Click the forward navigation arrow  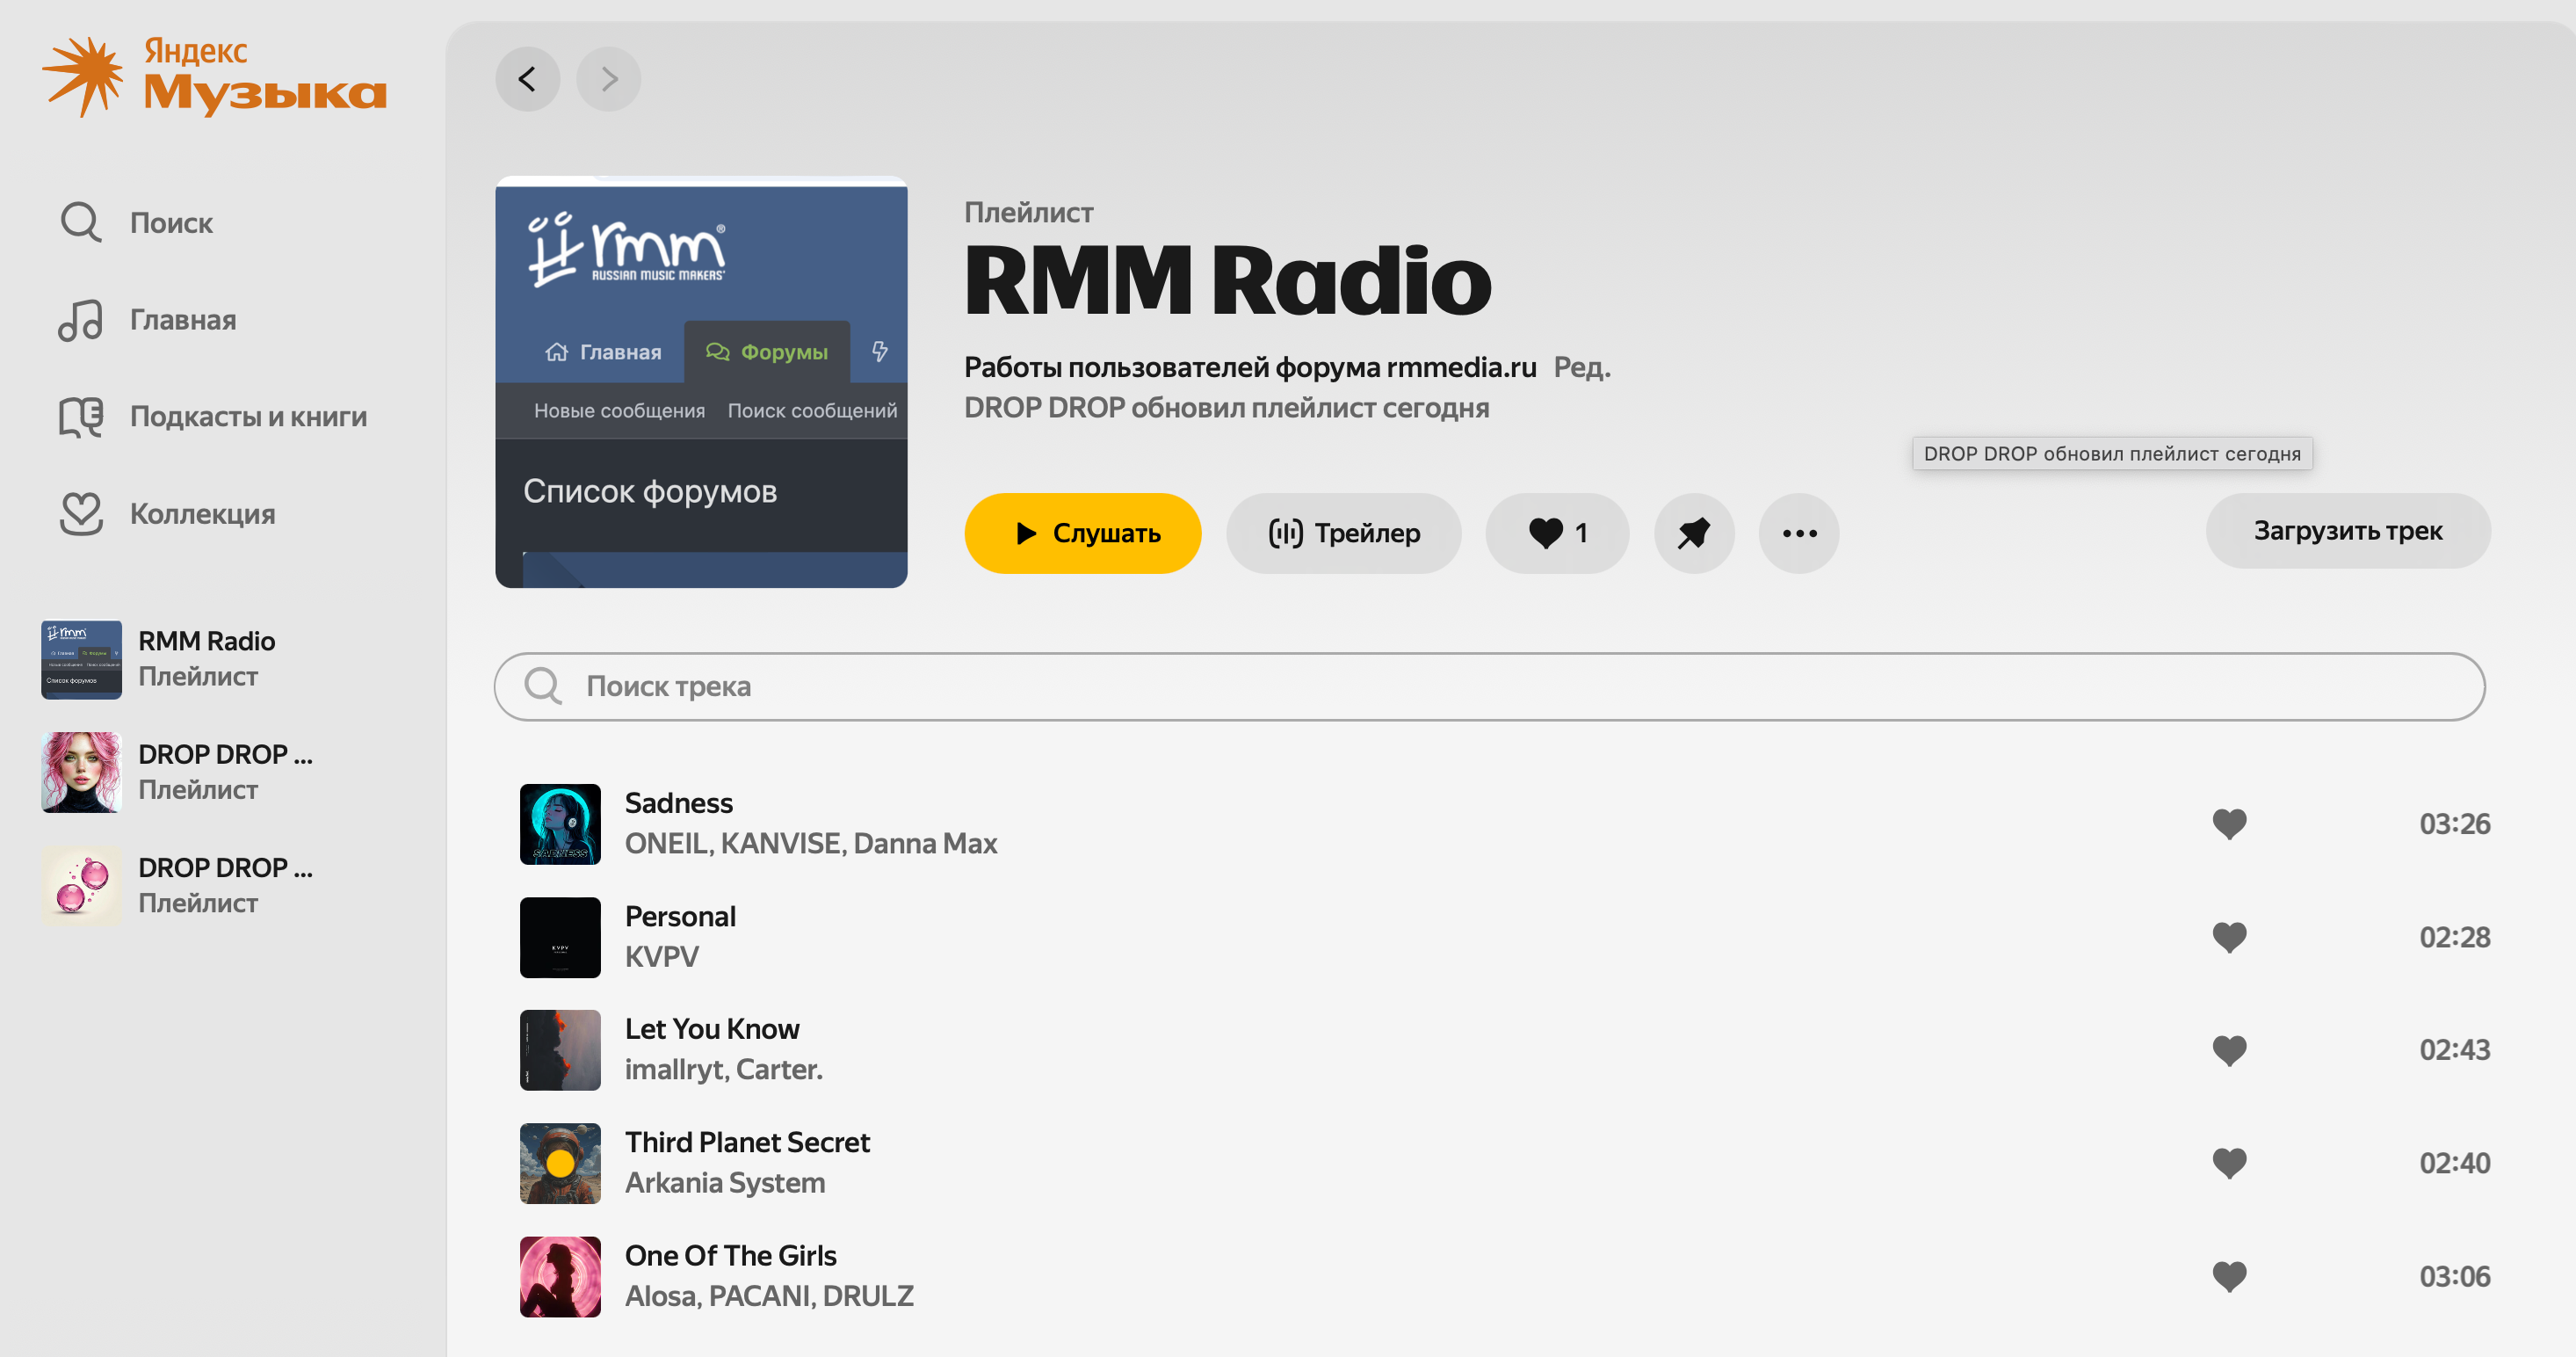point(608,79)
